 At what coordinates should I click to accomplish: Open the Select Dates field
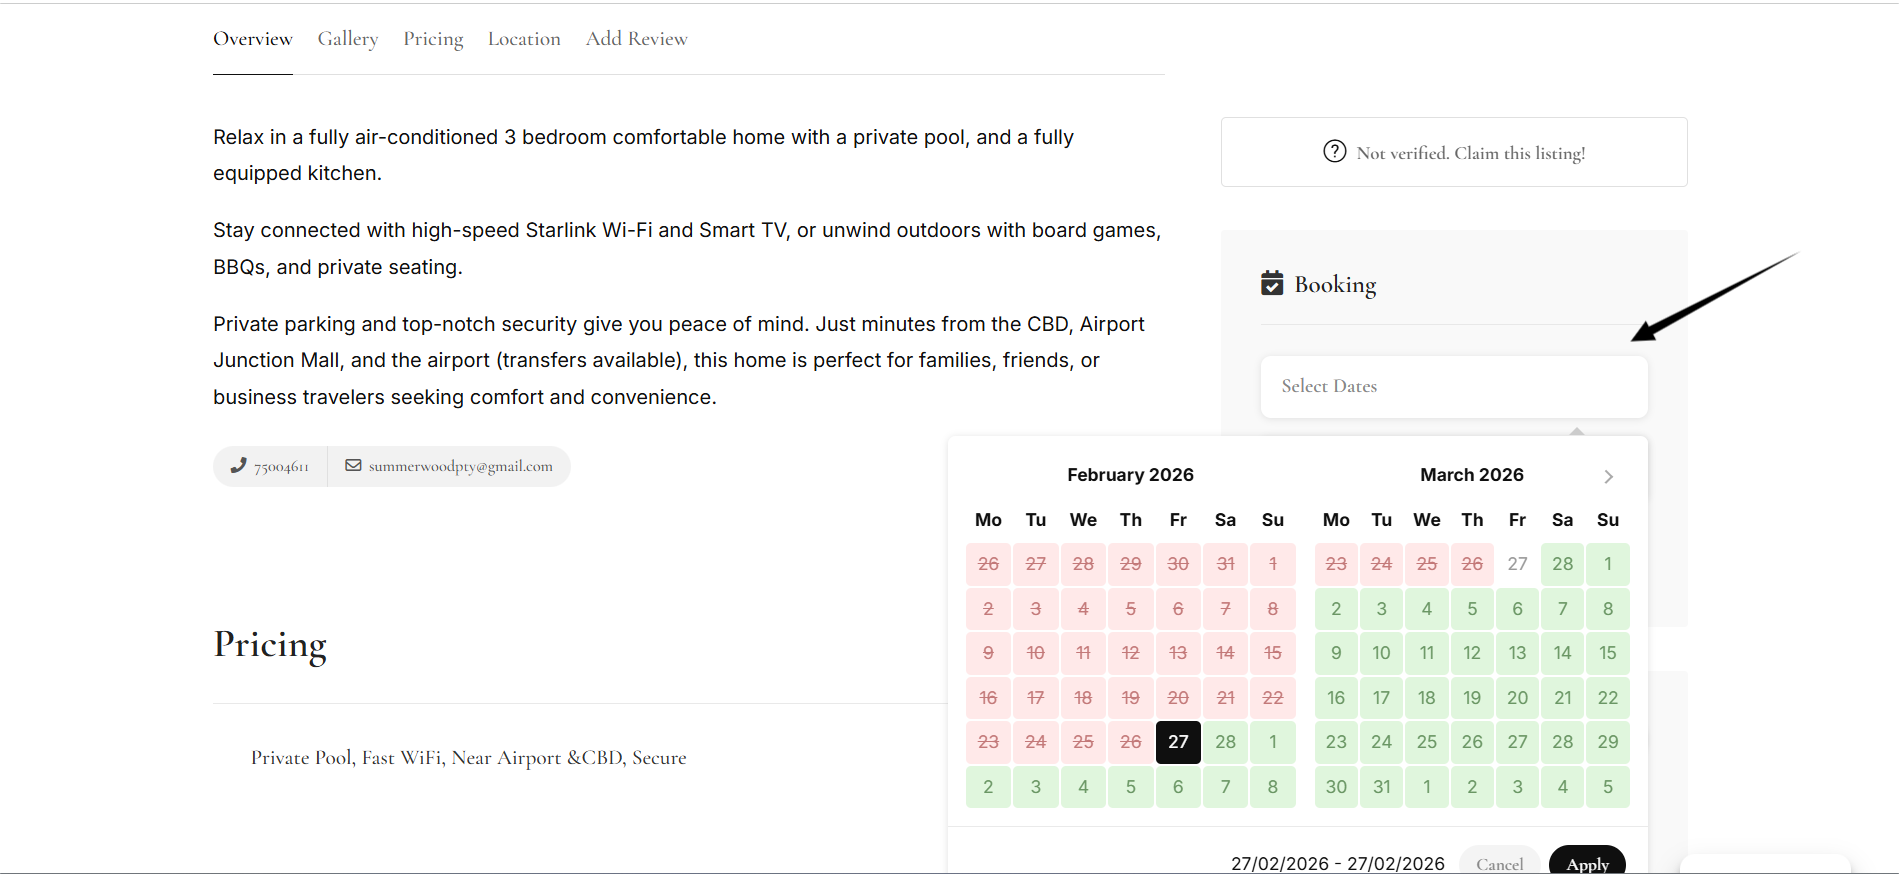pos(1453,387)
